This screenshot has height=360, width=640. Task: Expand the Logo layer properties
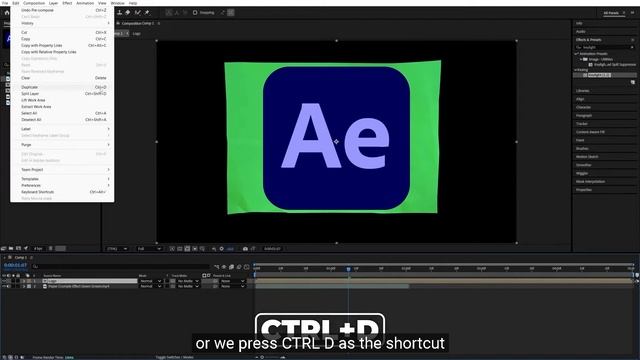24,281
